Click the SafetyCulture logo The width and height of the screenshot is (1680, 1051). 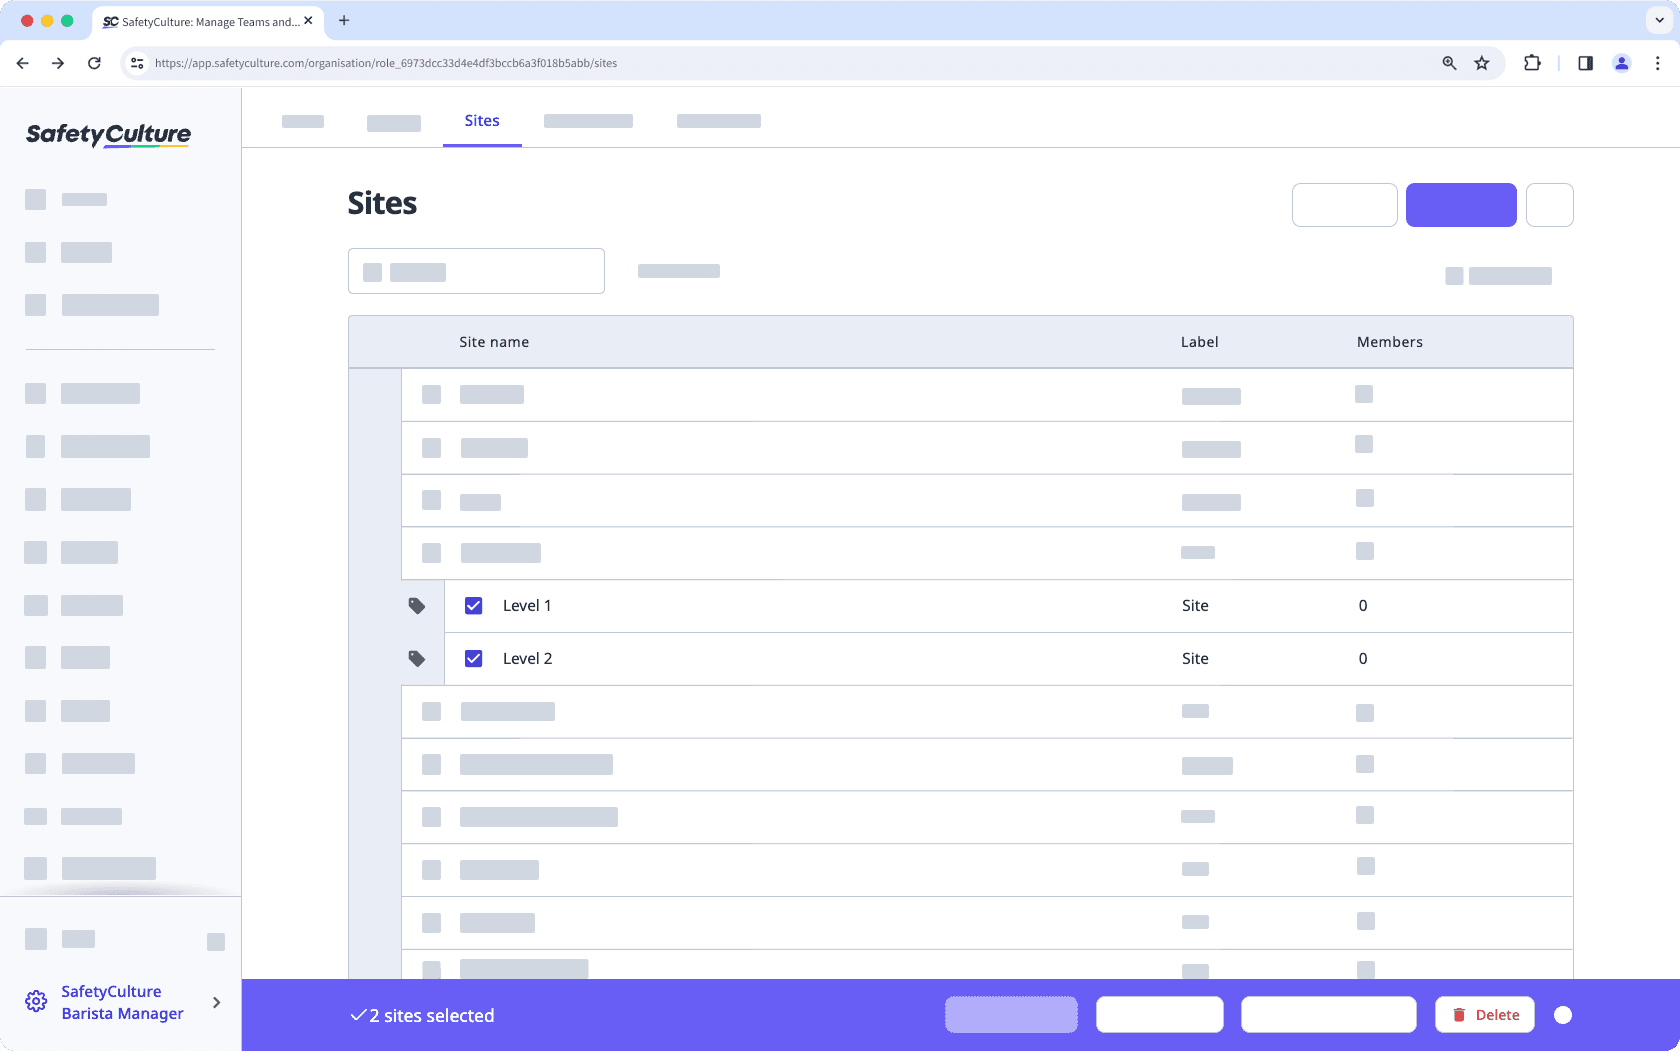106,134
